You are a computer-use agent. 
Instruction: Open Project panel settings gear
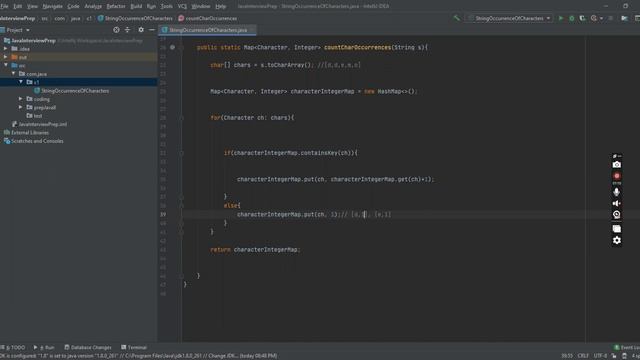[x=141, y=30]
